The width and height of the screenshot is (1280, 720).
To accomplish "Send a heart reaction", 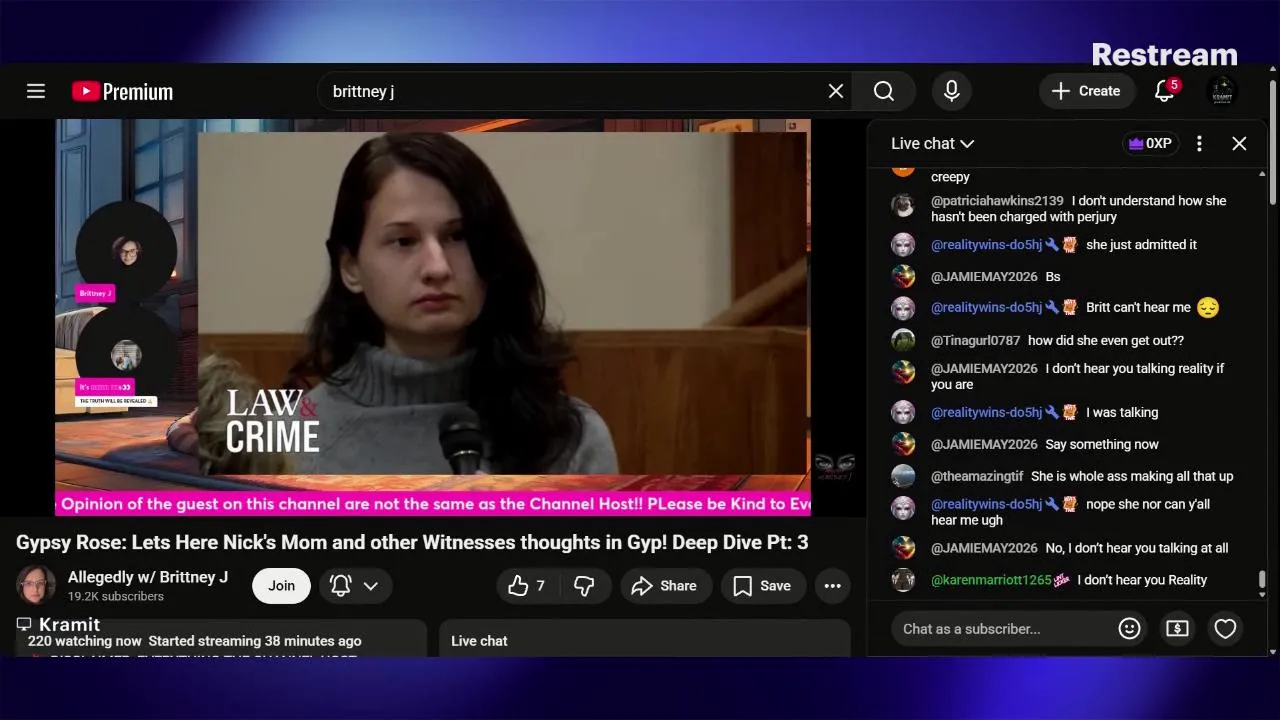I will pyautogui.click(x=1225, y=628).
